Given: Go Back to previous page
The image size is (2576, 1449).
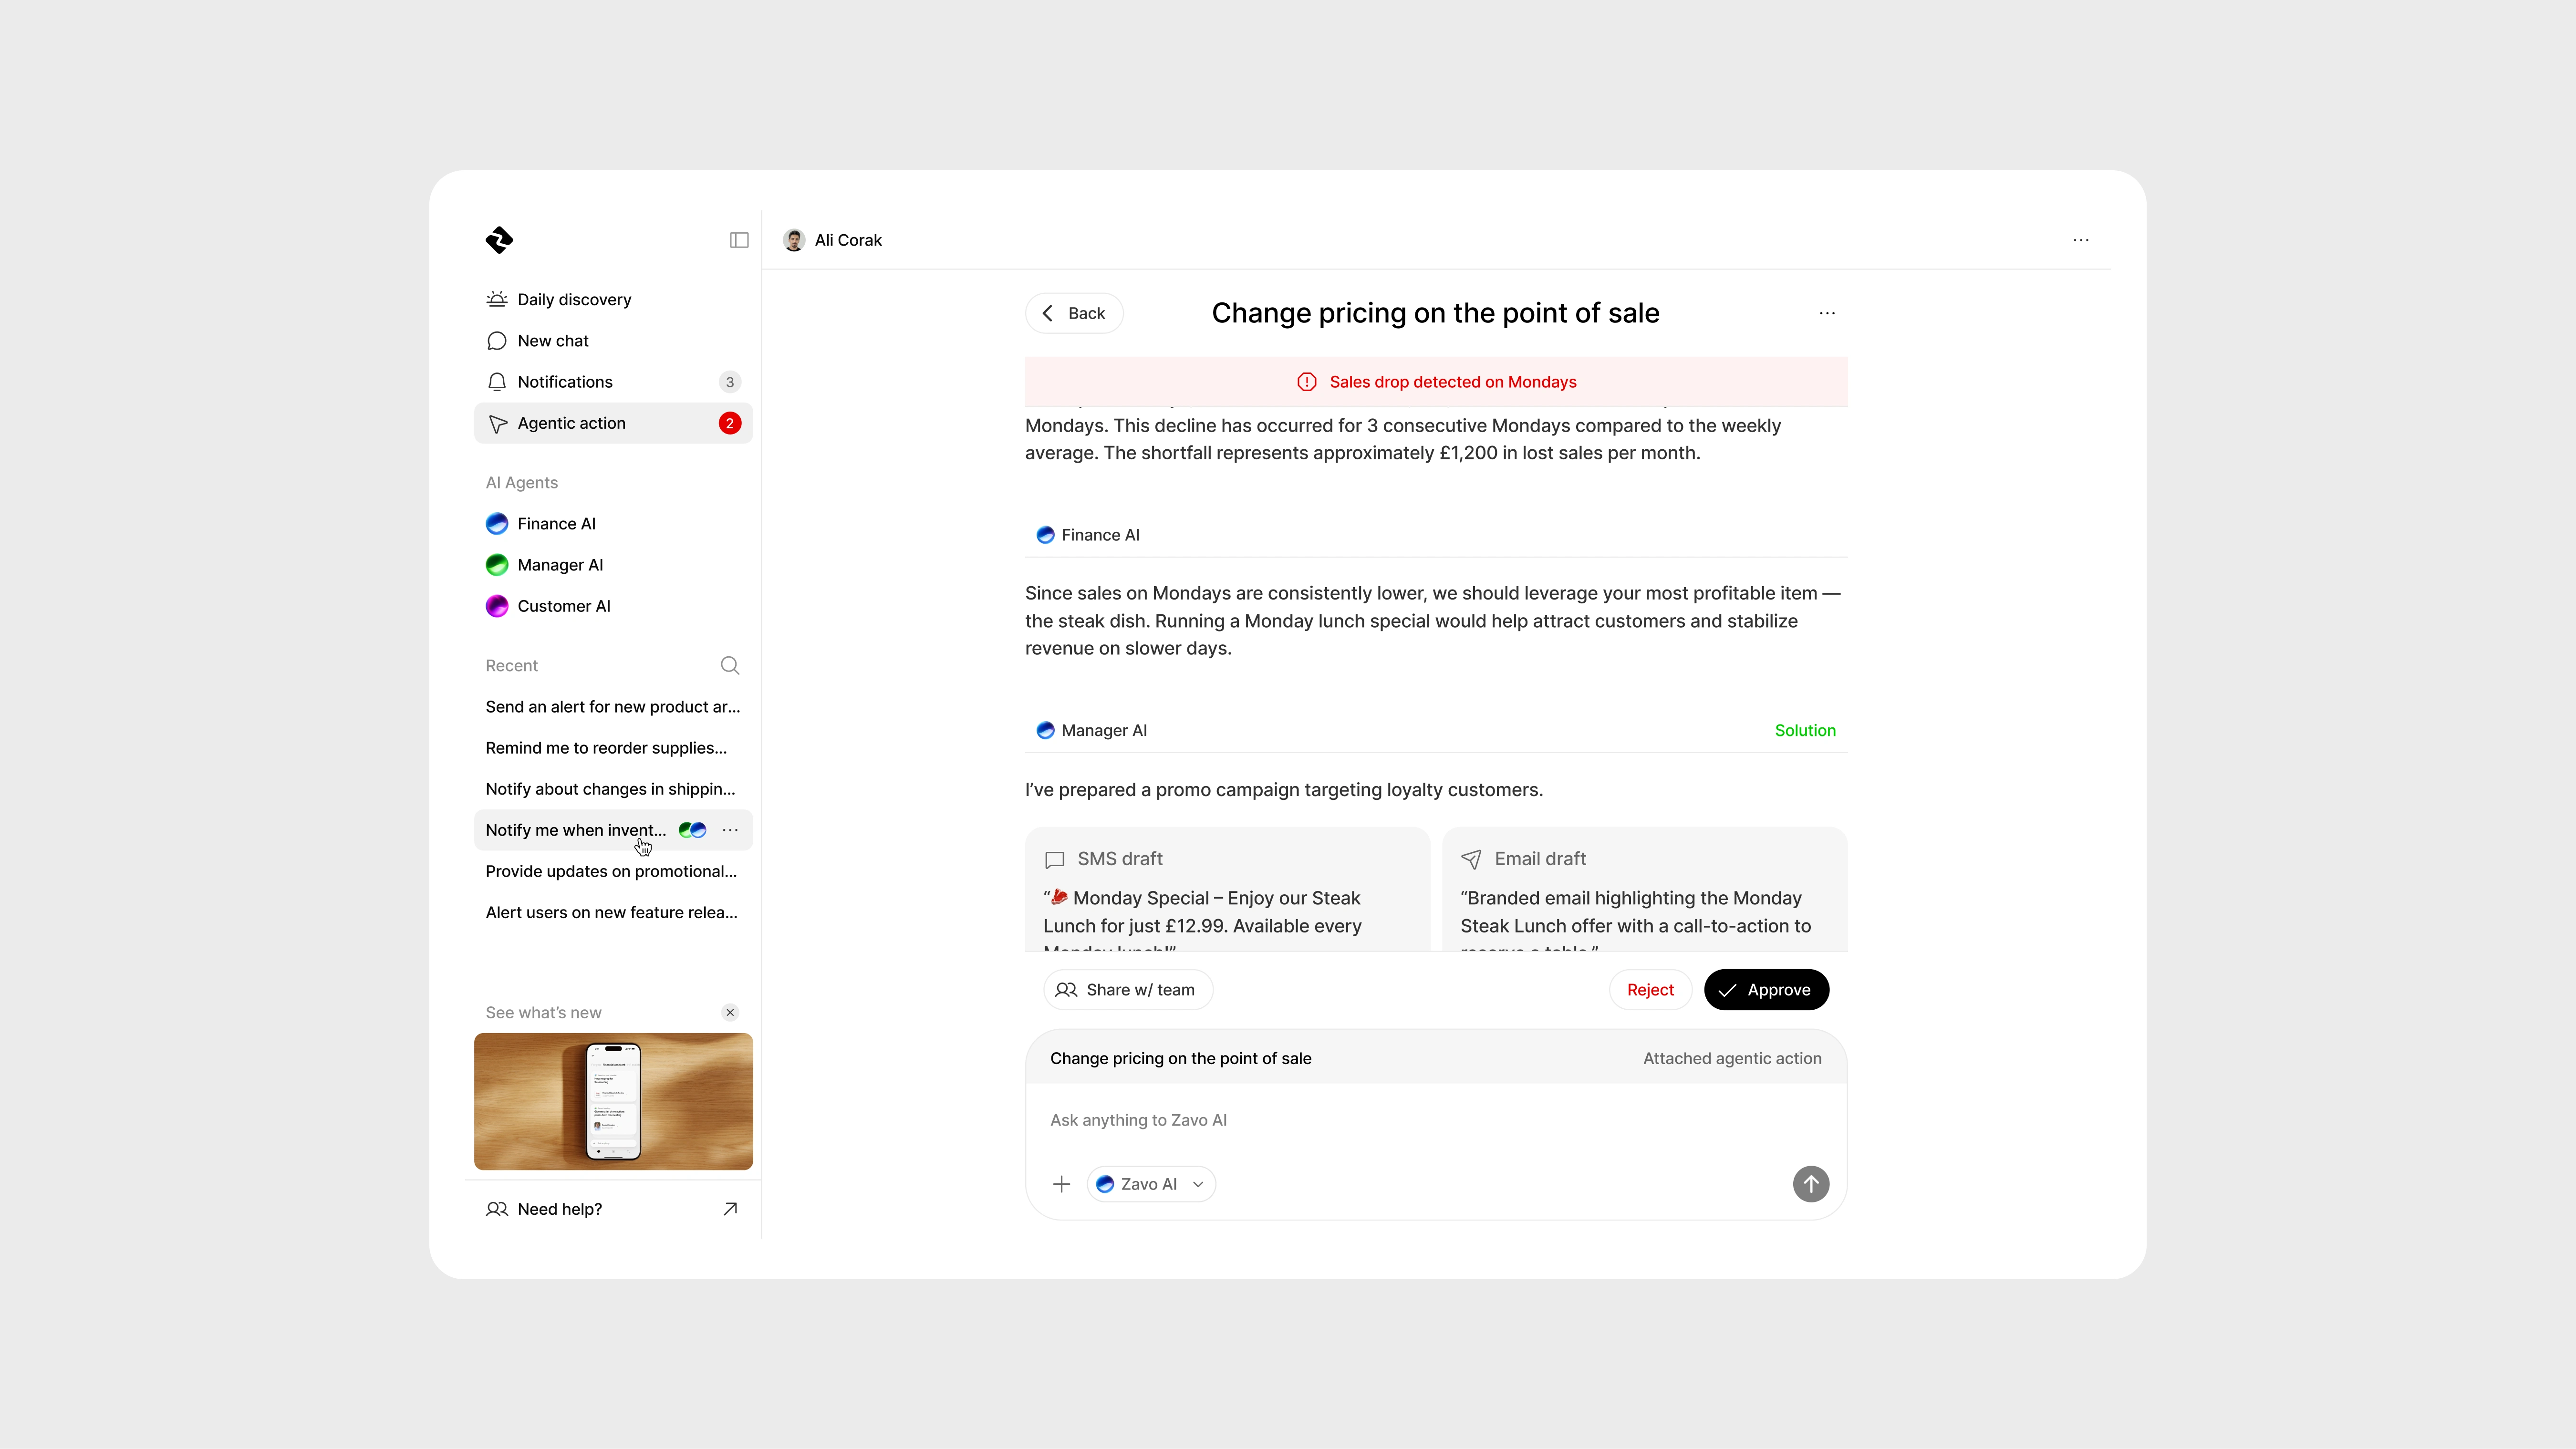Looking at the screenshot, I should point(1073,314).
